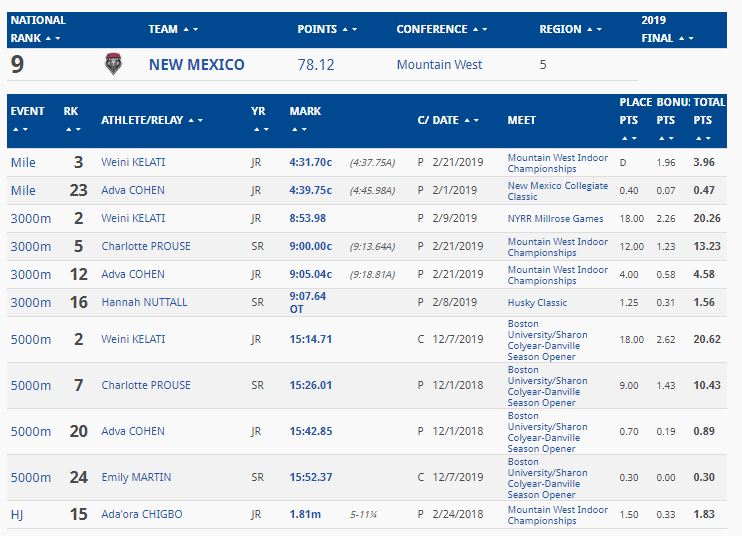Sort YR column descending arrow
742x536 pixels.
point(266,129)
